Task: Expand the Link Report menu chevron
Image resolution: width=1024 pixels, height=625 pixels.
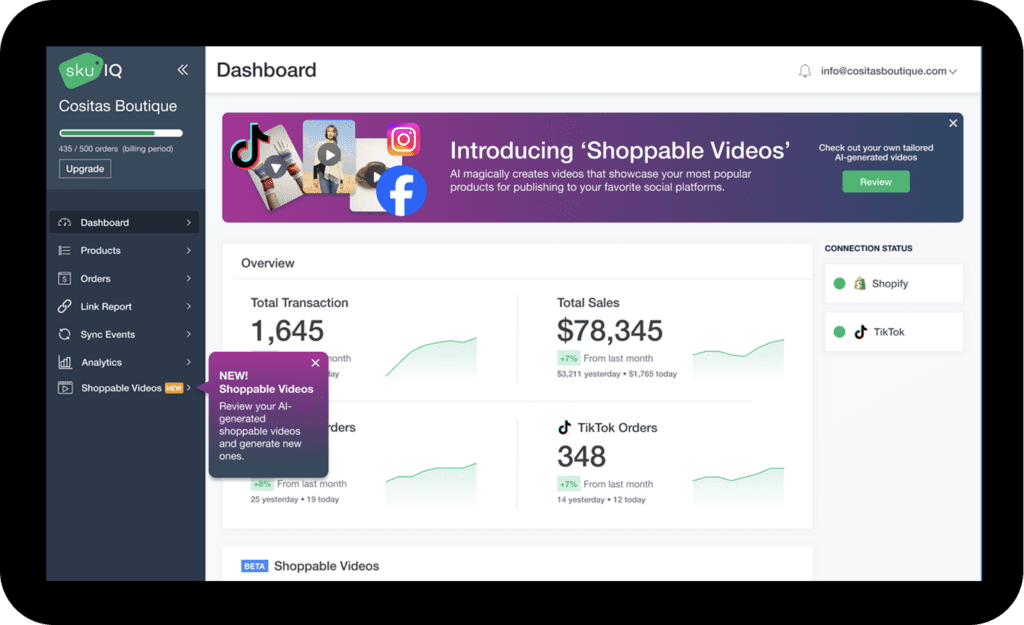Action: pyautogui.click(x=189, y=306)
